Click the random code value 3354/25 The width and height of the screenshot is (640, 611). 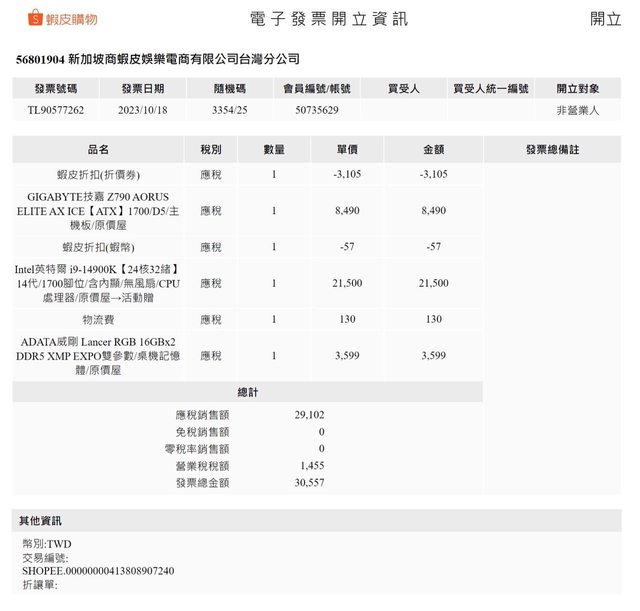click(x=230, y=110)
